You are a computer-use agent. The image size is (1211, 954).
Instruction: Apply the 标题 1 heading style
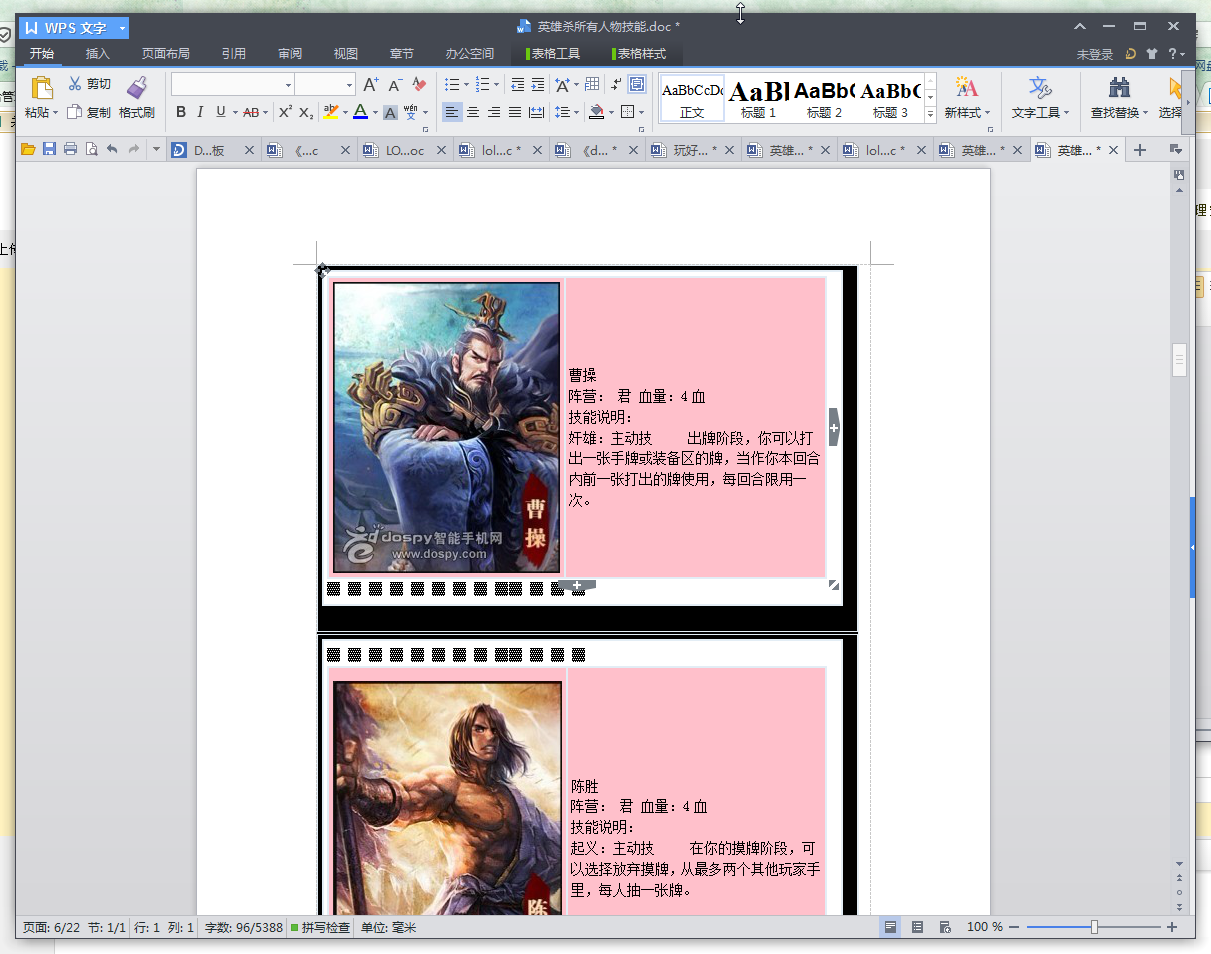point(758,99)
